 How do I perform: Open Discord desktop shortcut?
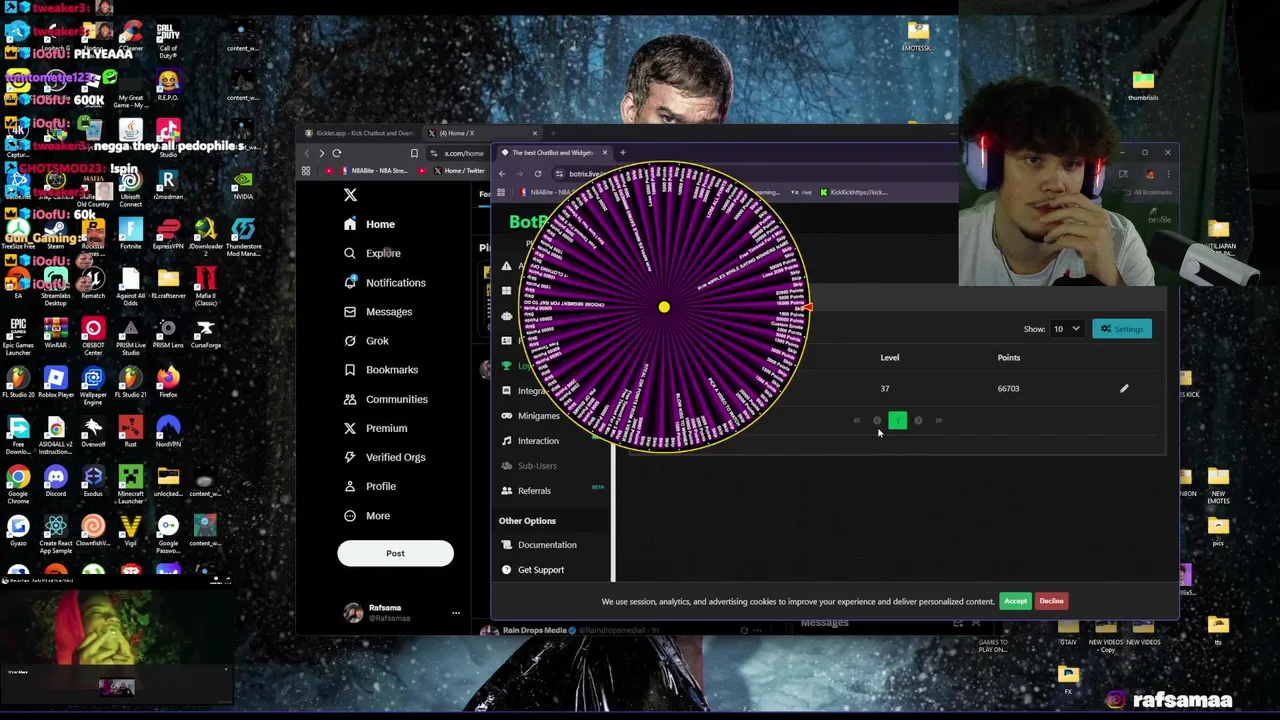point(56,481)
